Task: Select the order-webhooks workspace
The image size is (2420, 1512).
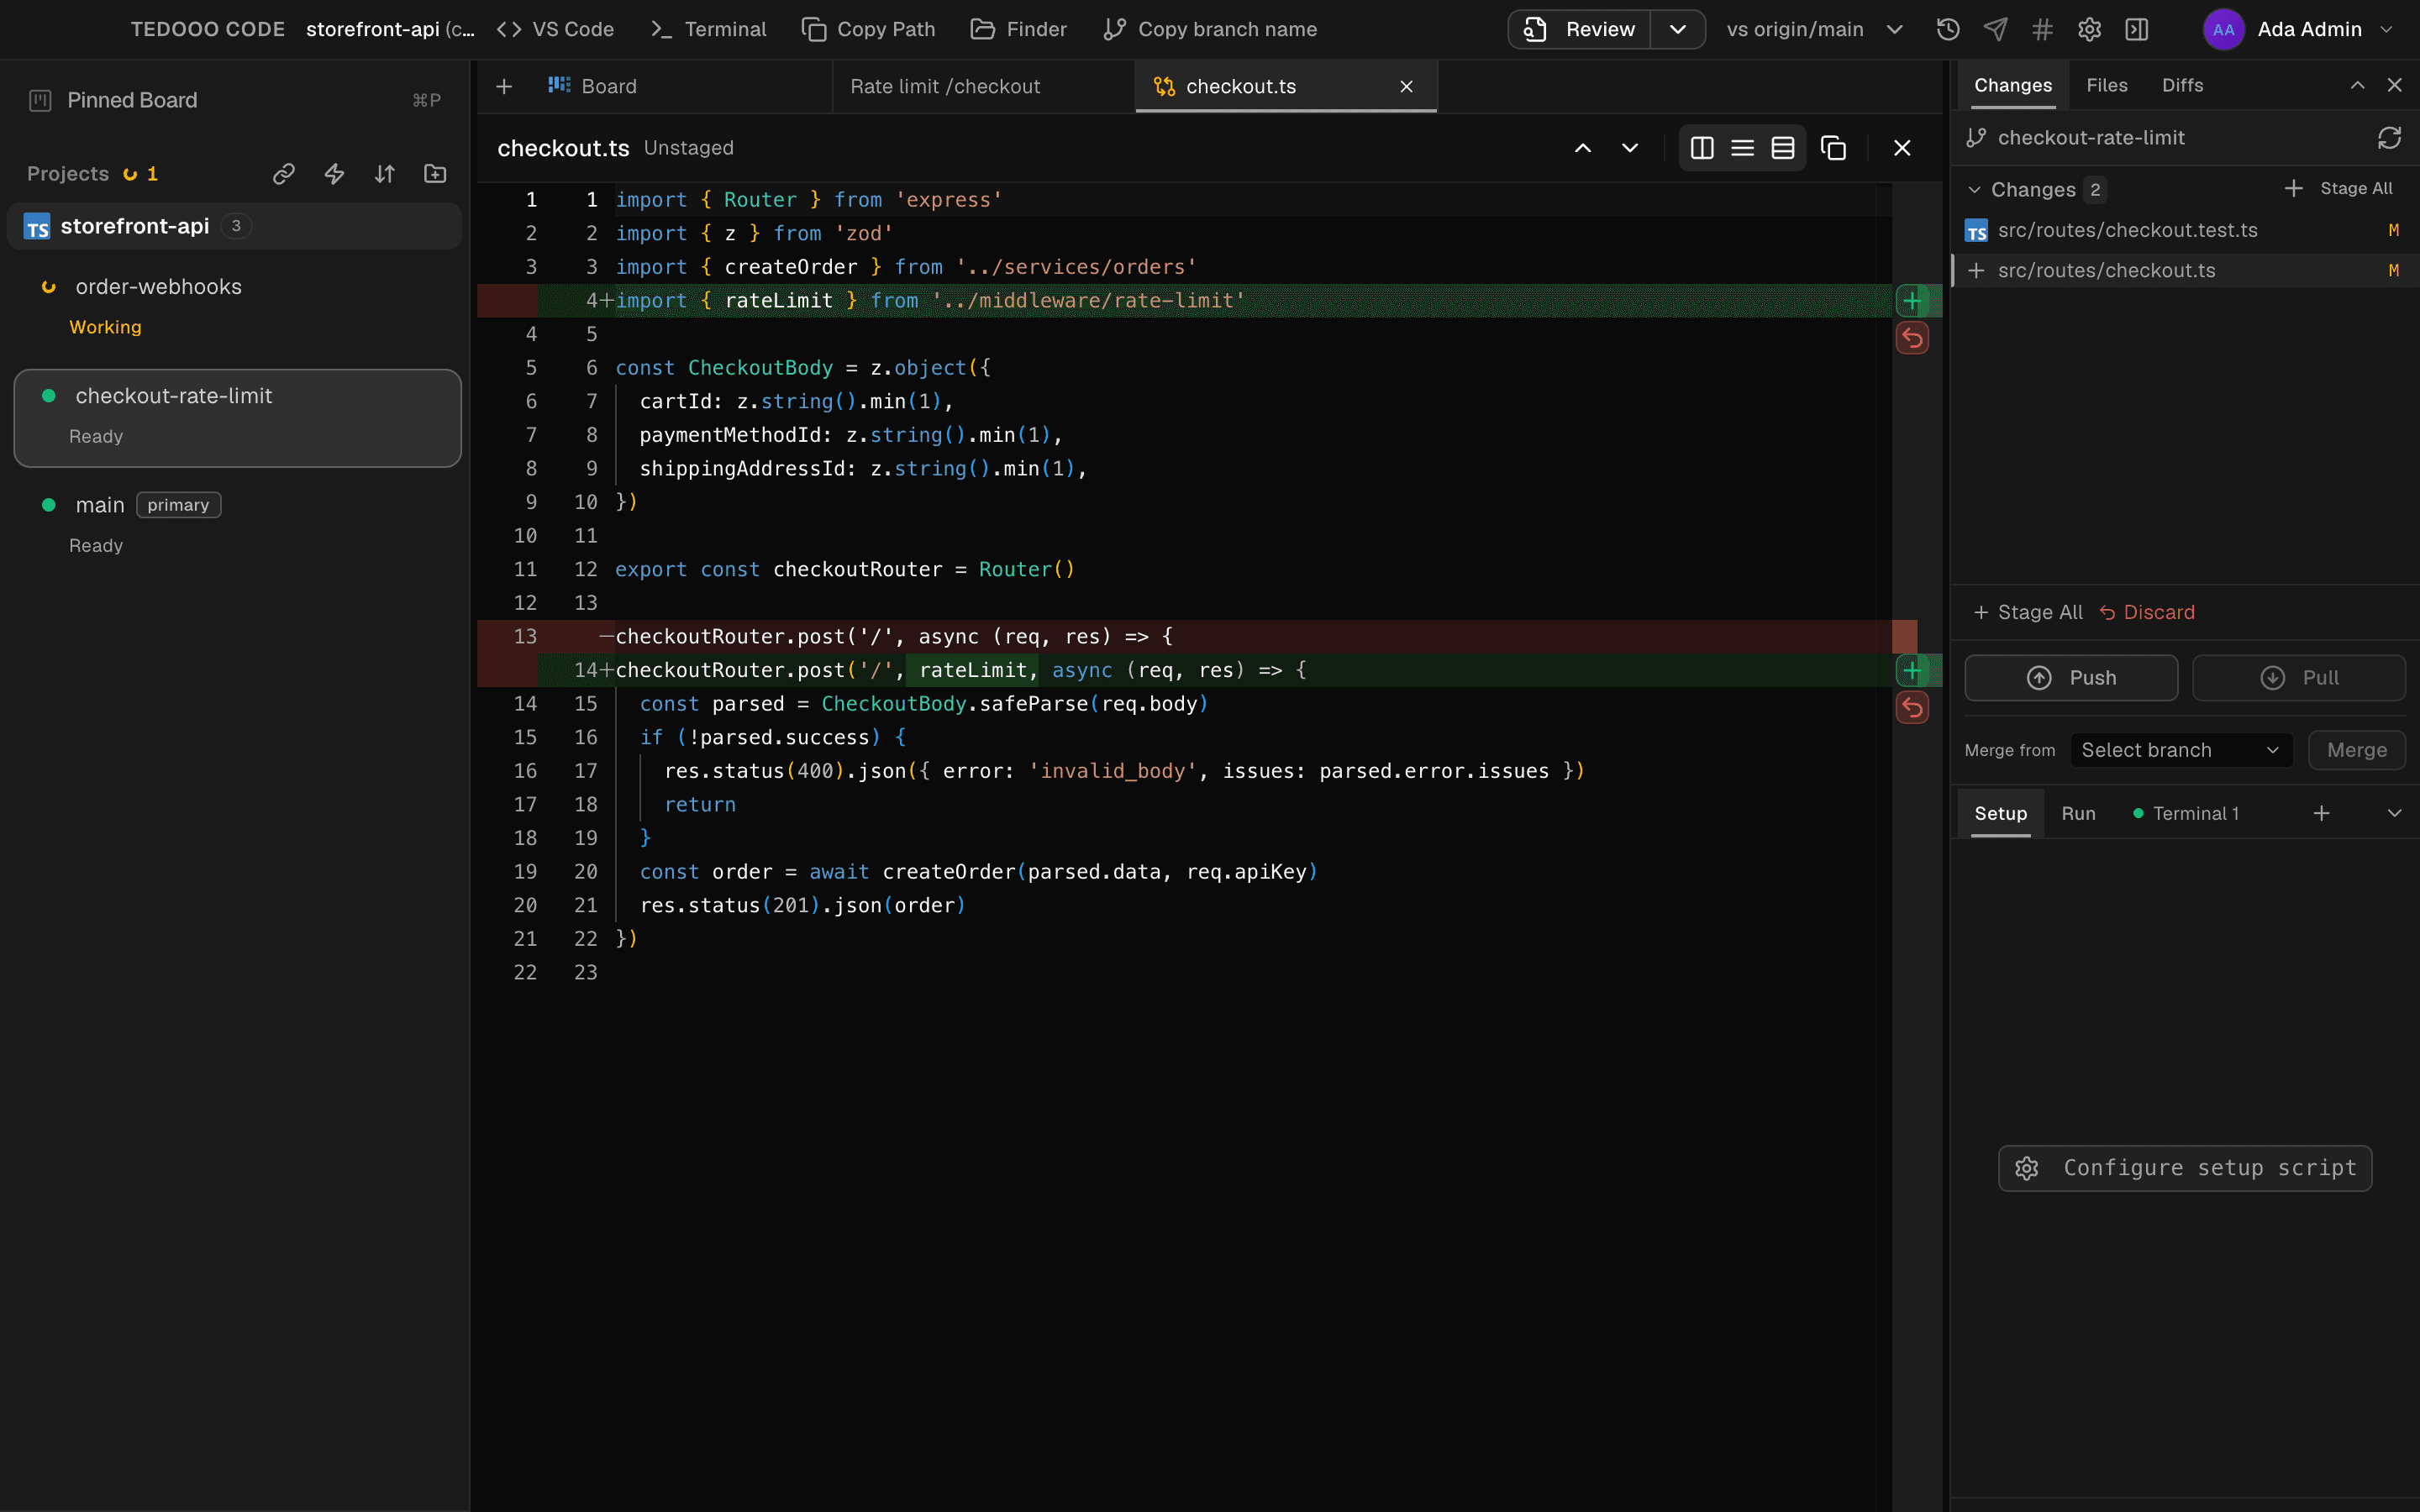Action: pos(237,306)
